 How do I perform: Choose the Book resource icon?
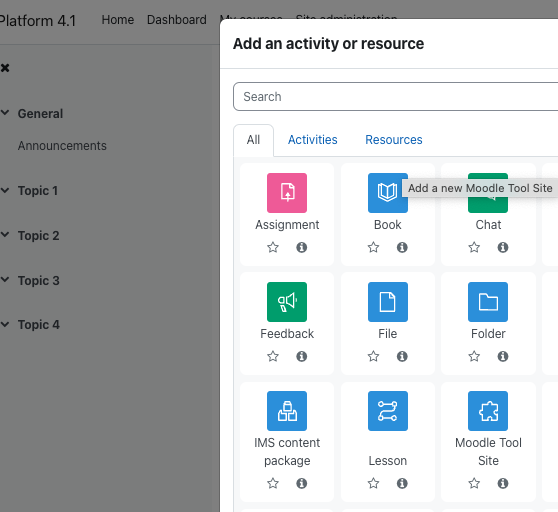tap(388, 193)
